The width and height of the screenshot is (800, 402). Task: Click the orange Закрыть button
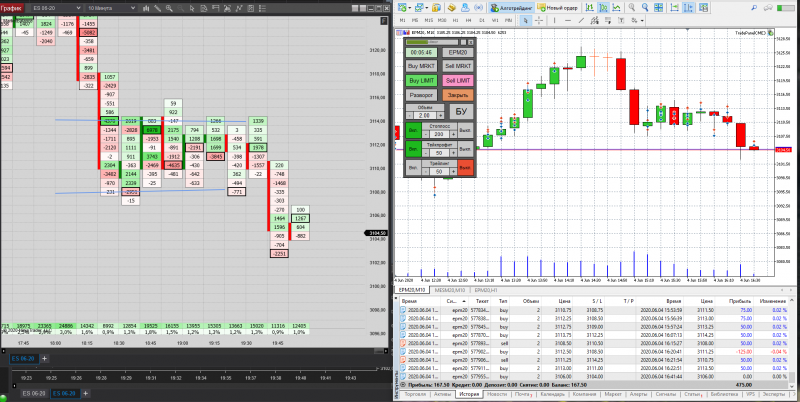coord(458,95)
